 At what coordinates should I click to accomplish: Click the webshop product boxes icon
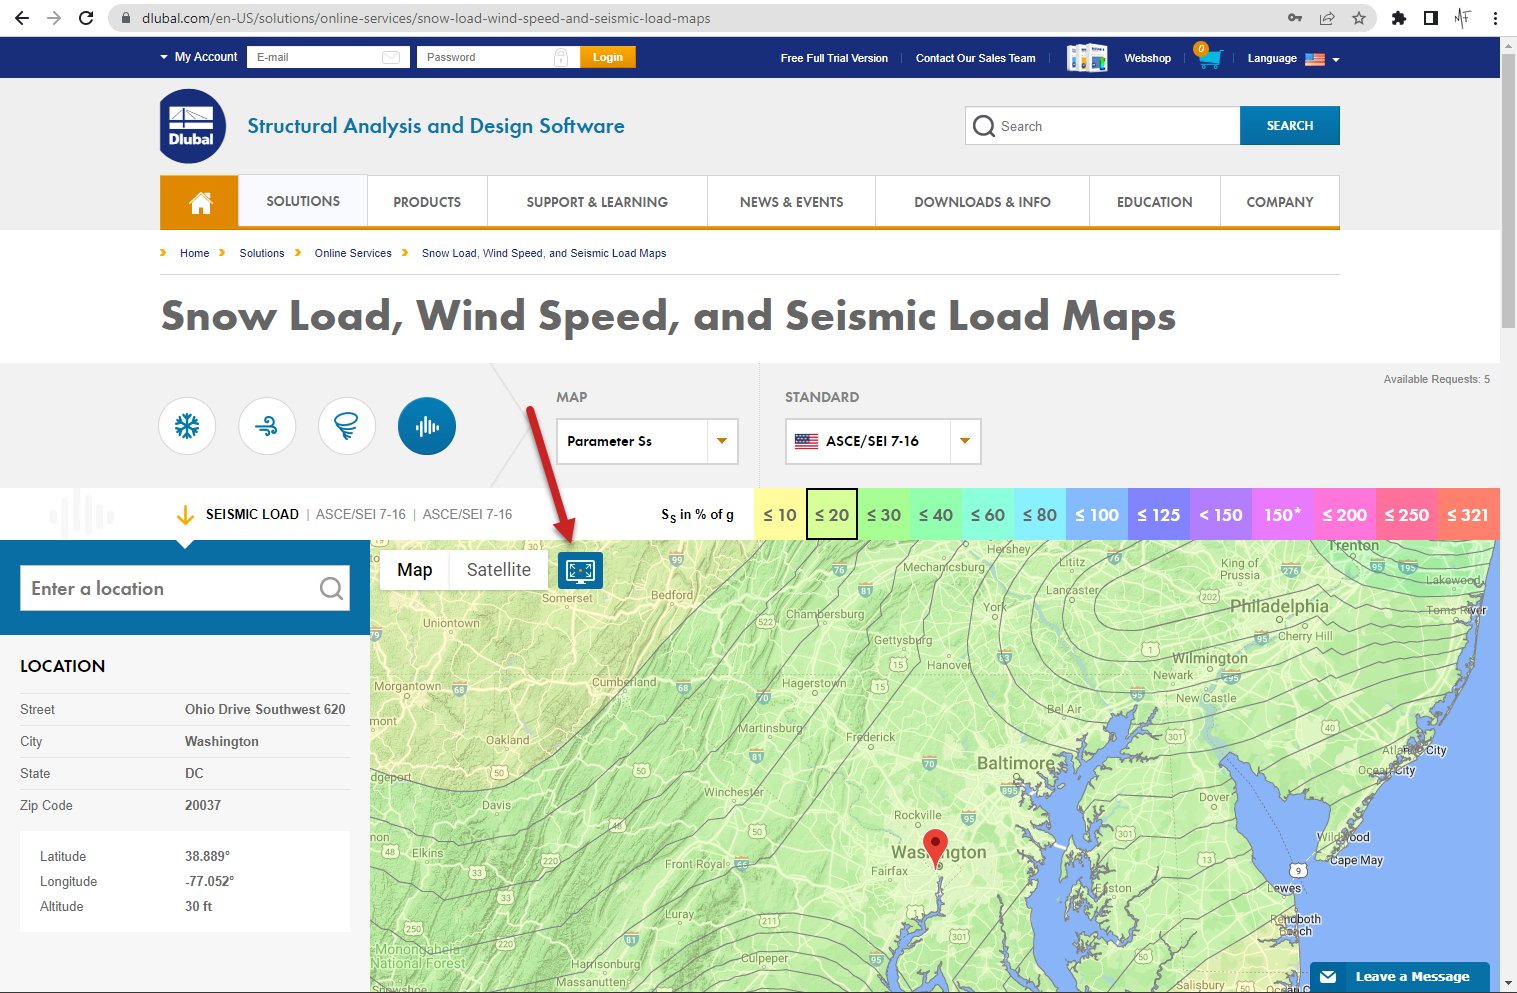(x=1087, y=57)
